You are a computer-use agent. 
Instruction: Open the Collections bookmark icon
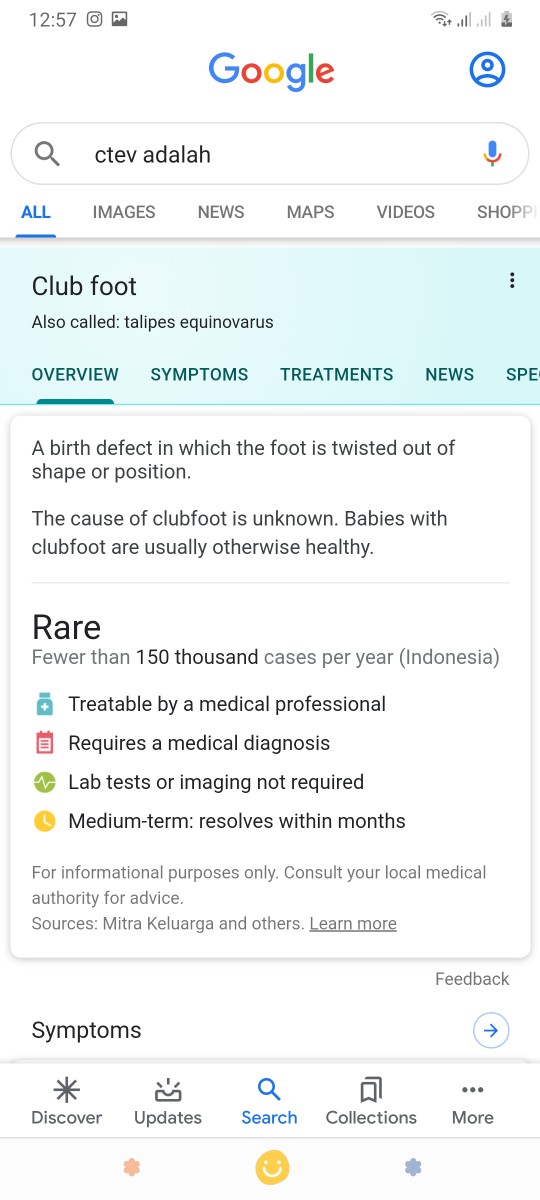[x=371, y=1090]
